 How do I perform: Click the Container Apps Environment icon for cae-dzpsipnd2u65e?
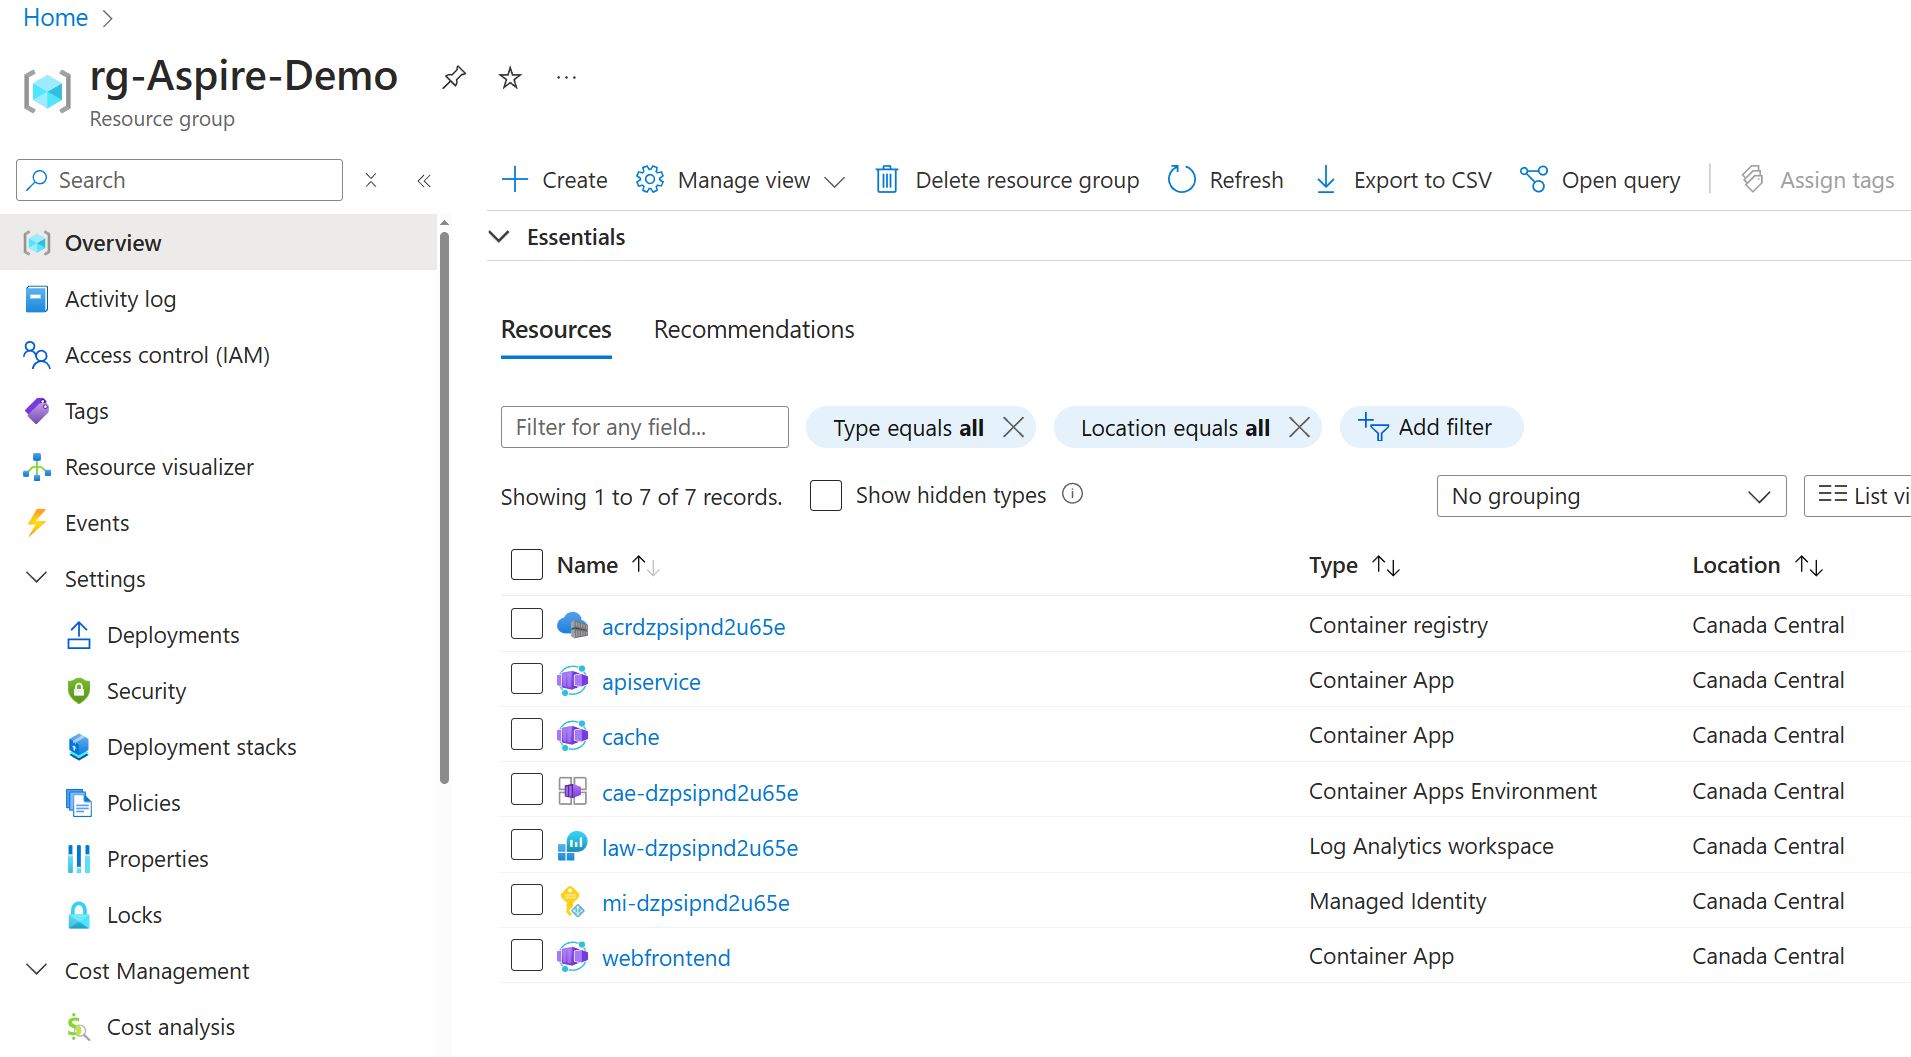[572, 792]
